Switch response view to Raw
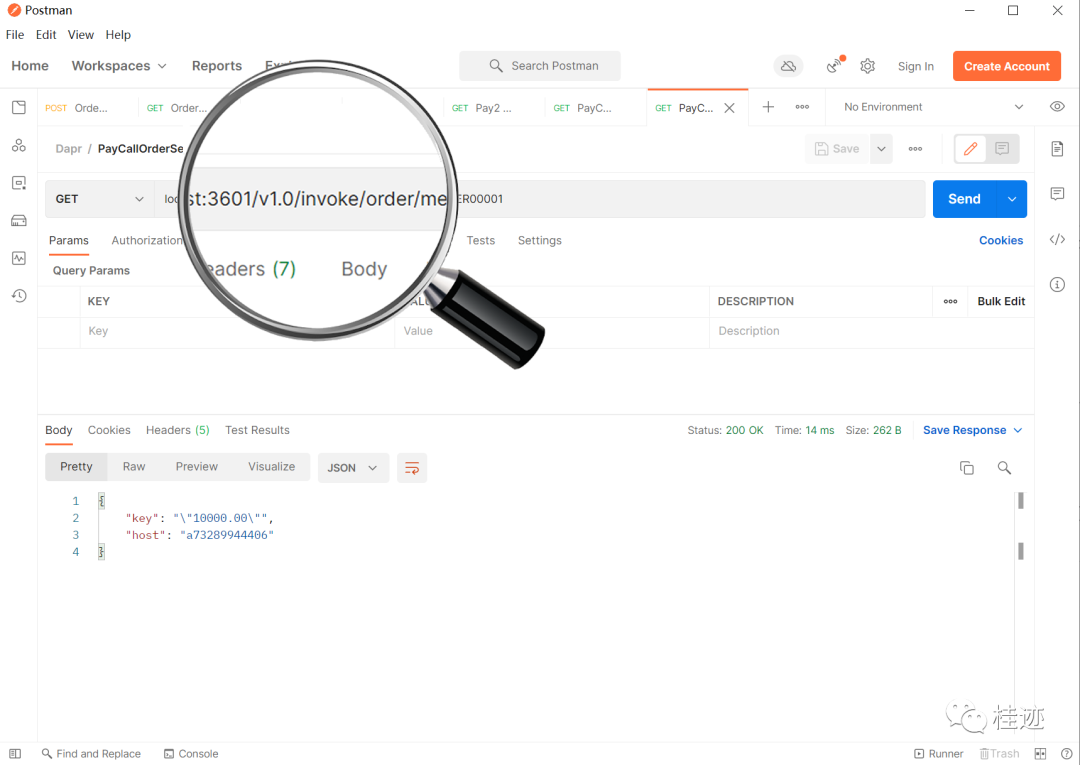Viewport: 1080px width, 765px height. click(x=134, y=467)
